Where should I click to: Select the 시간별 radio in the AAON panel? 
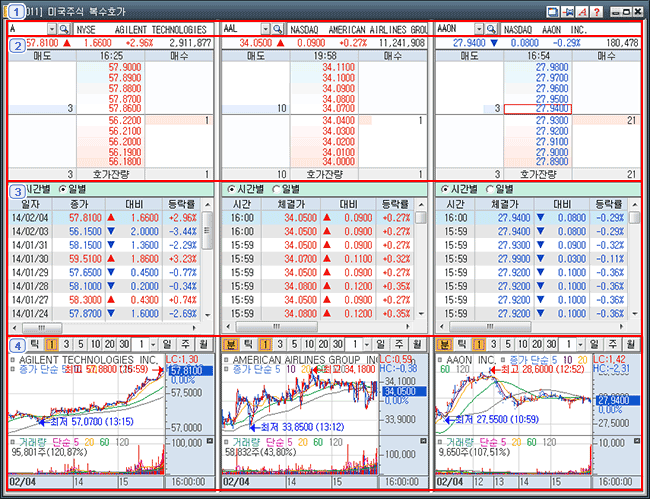click(x=444, y=189)
